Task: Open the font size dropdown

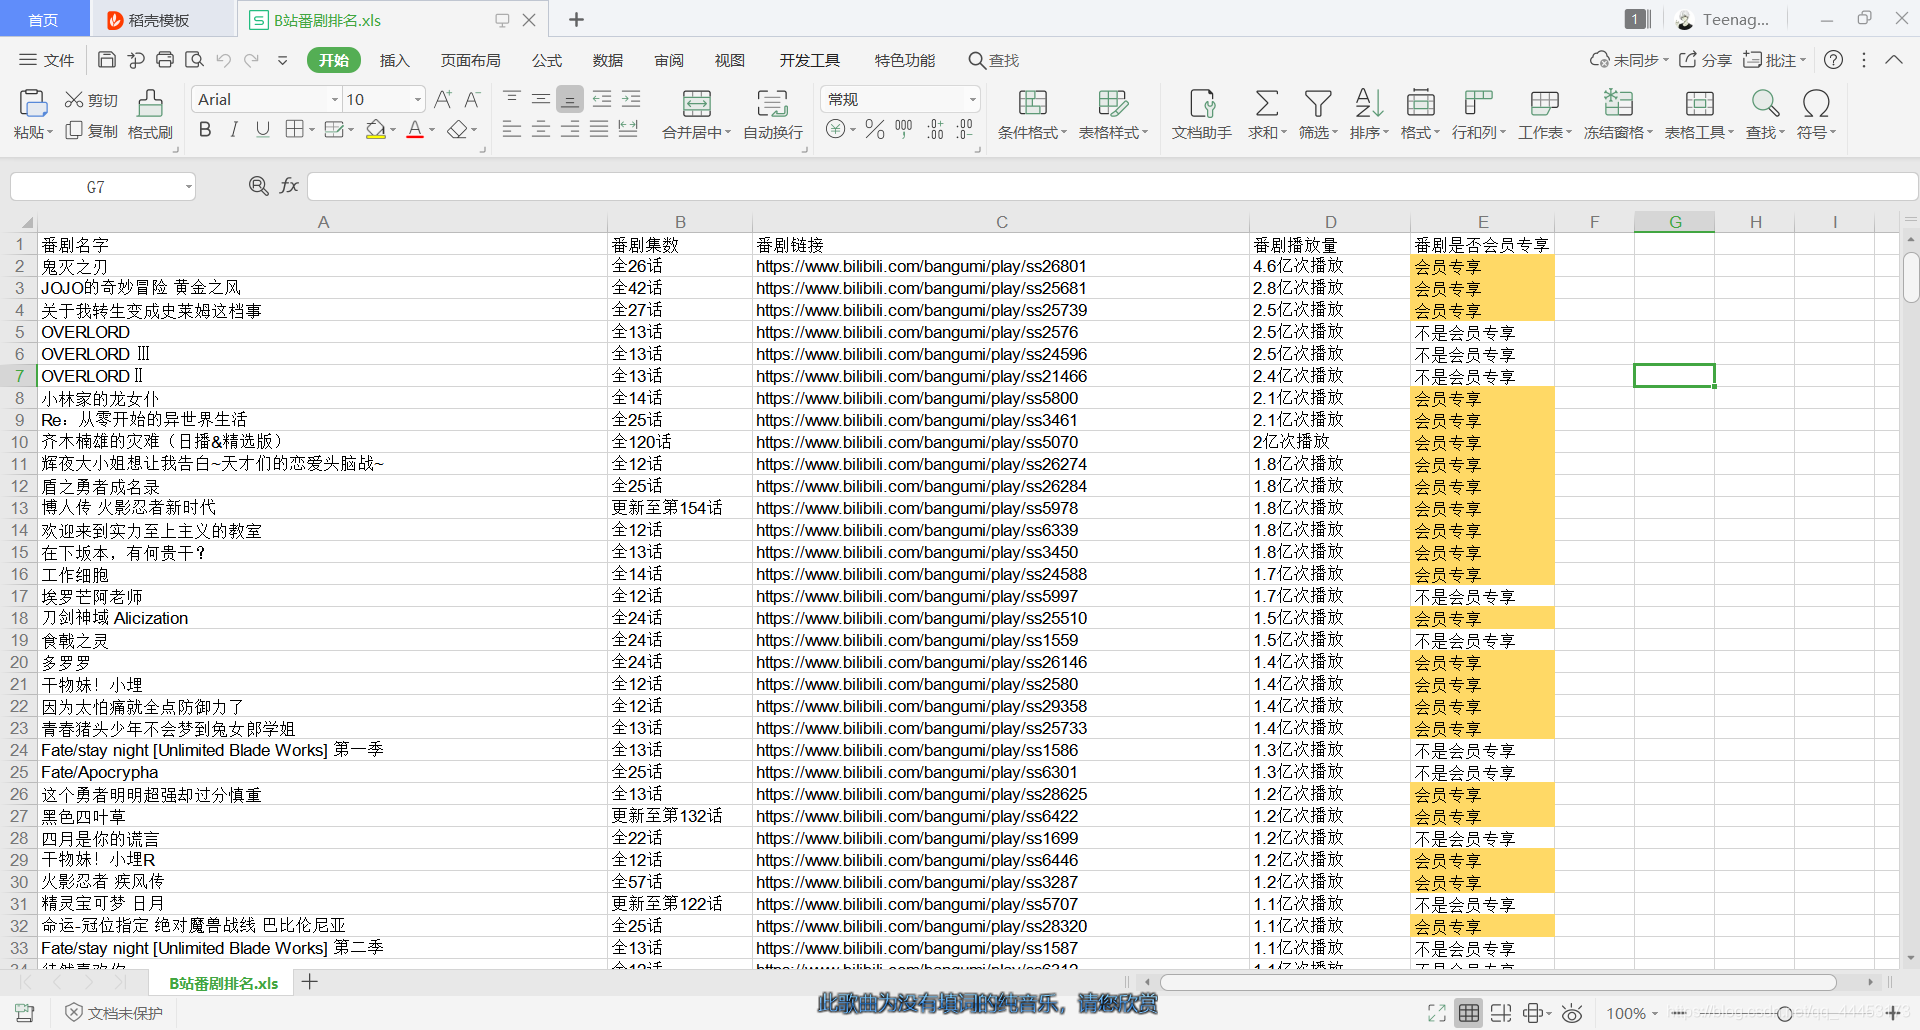Action: [417, 99]
